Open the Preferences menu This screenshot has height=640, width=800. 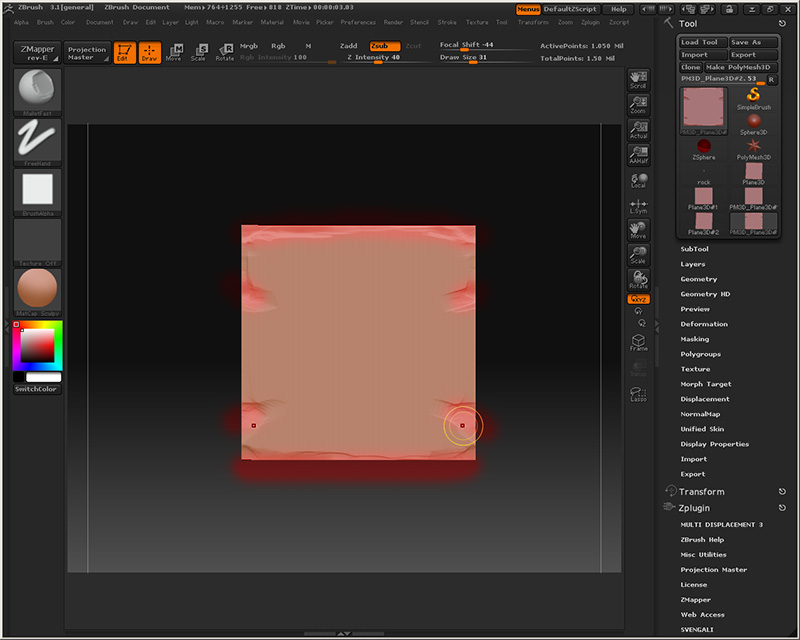click(358, 22)
